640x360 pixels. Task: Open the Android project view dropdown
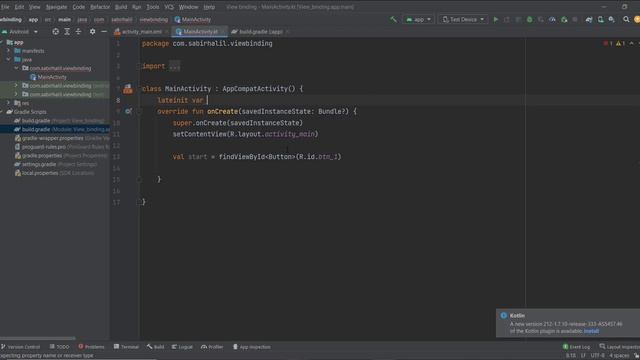(x=20, y=31)
